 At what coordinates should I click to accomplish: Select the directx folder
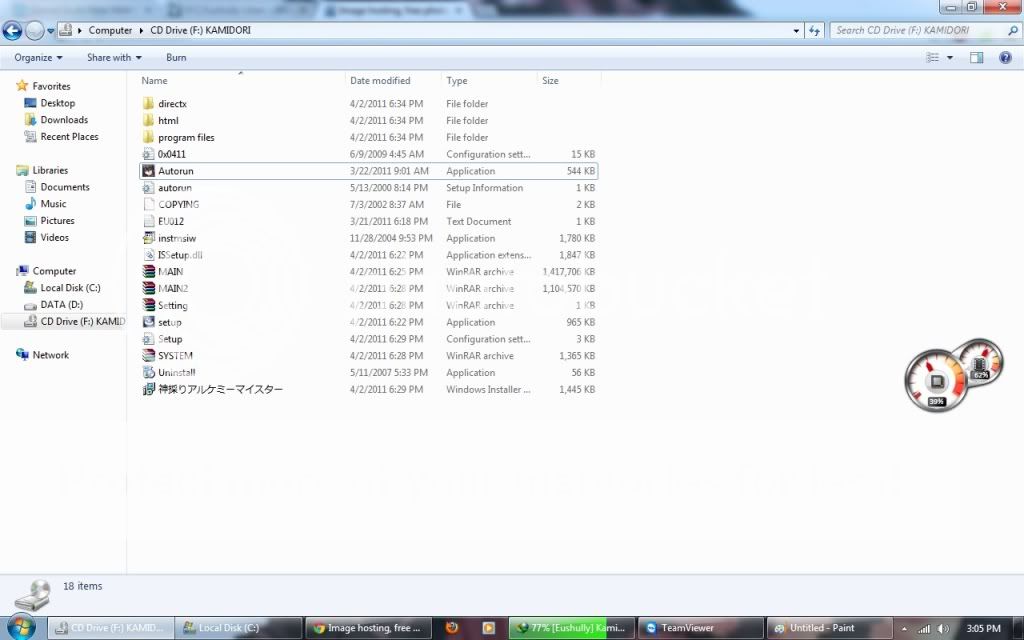click(172, 104)
